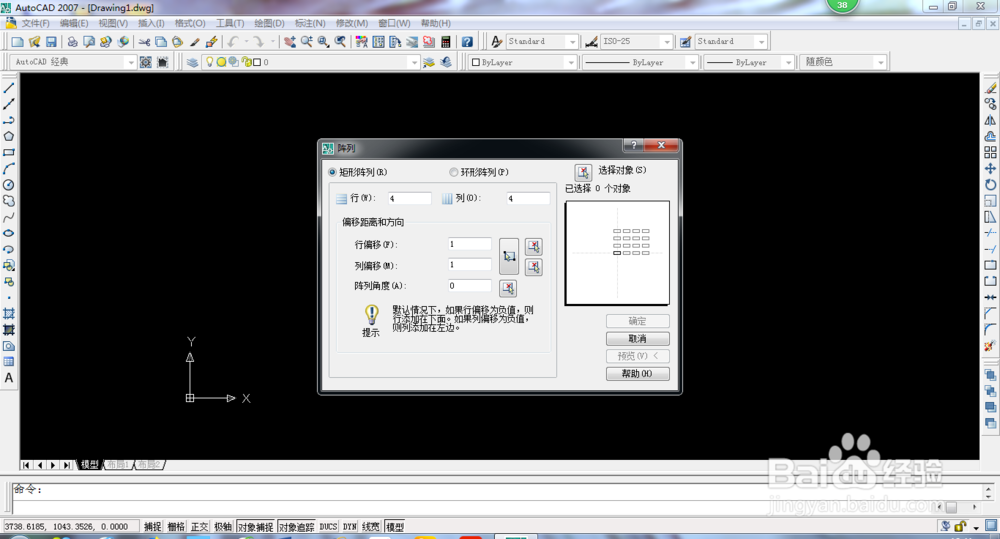Screen dimensions: 1000x539
Task: Select the Rectangle draw tool
Action: [x=9, y=152]
